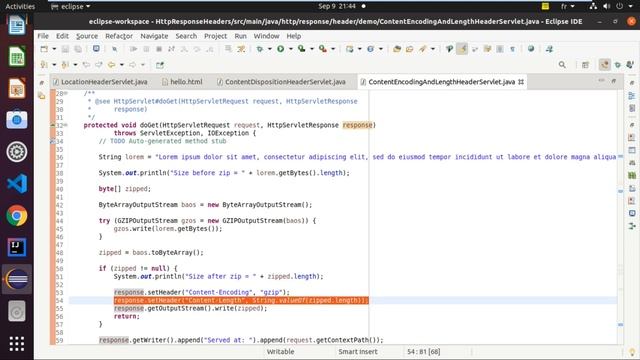This screenshot has height=360, width=640.
Task: Open IntelliJ IDEA from the dock
Action: point(17,247)
